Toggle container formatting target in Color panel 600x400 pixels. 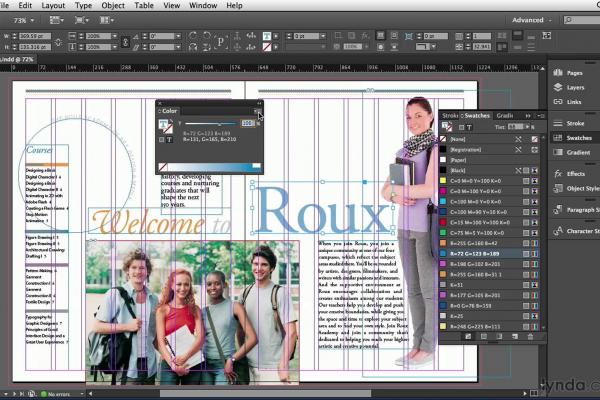click(x=161, y=140)
